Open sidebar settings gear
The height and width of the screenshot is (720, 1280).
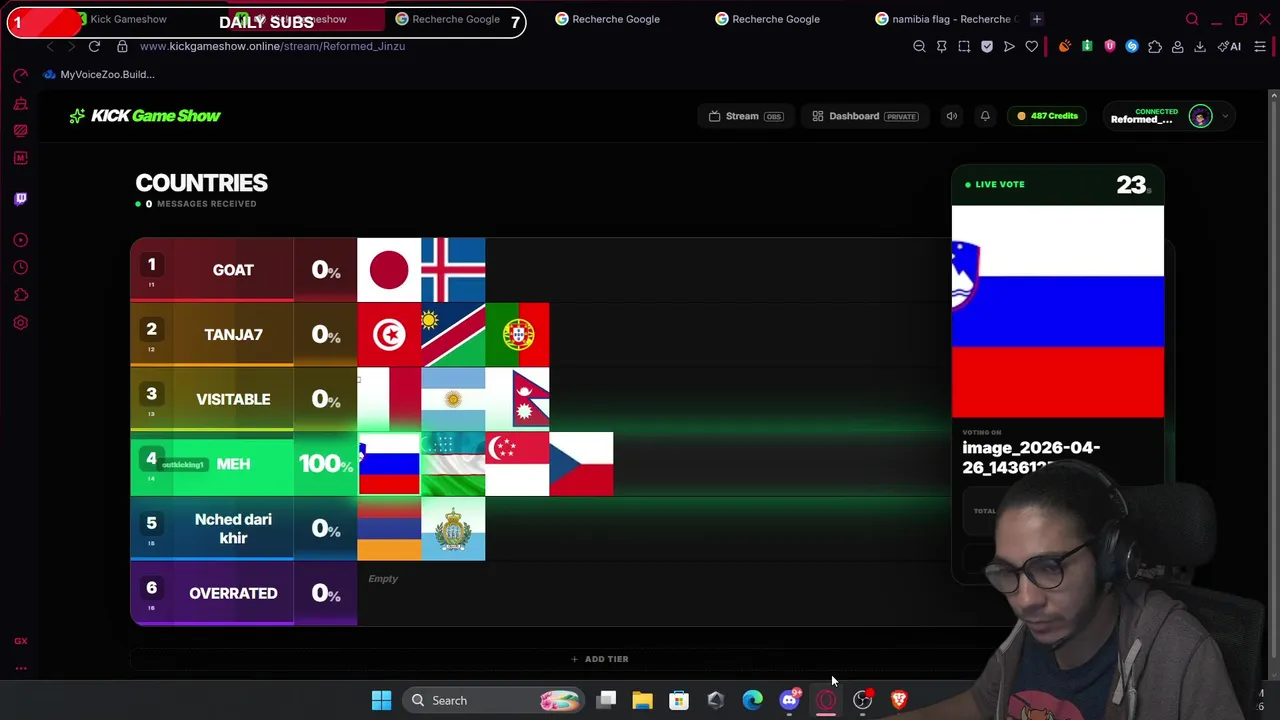[x=21, y=322]
